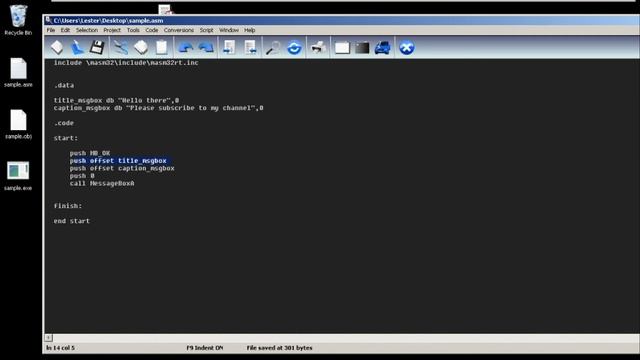The image size is (640, 360).
Task: Select the Recycle Bin desktop icon
Action: tap(18, 20)
